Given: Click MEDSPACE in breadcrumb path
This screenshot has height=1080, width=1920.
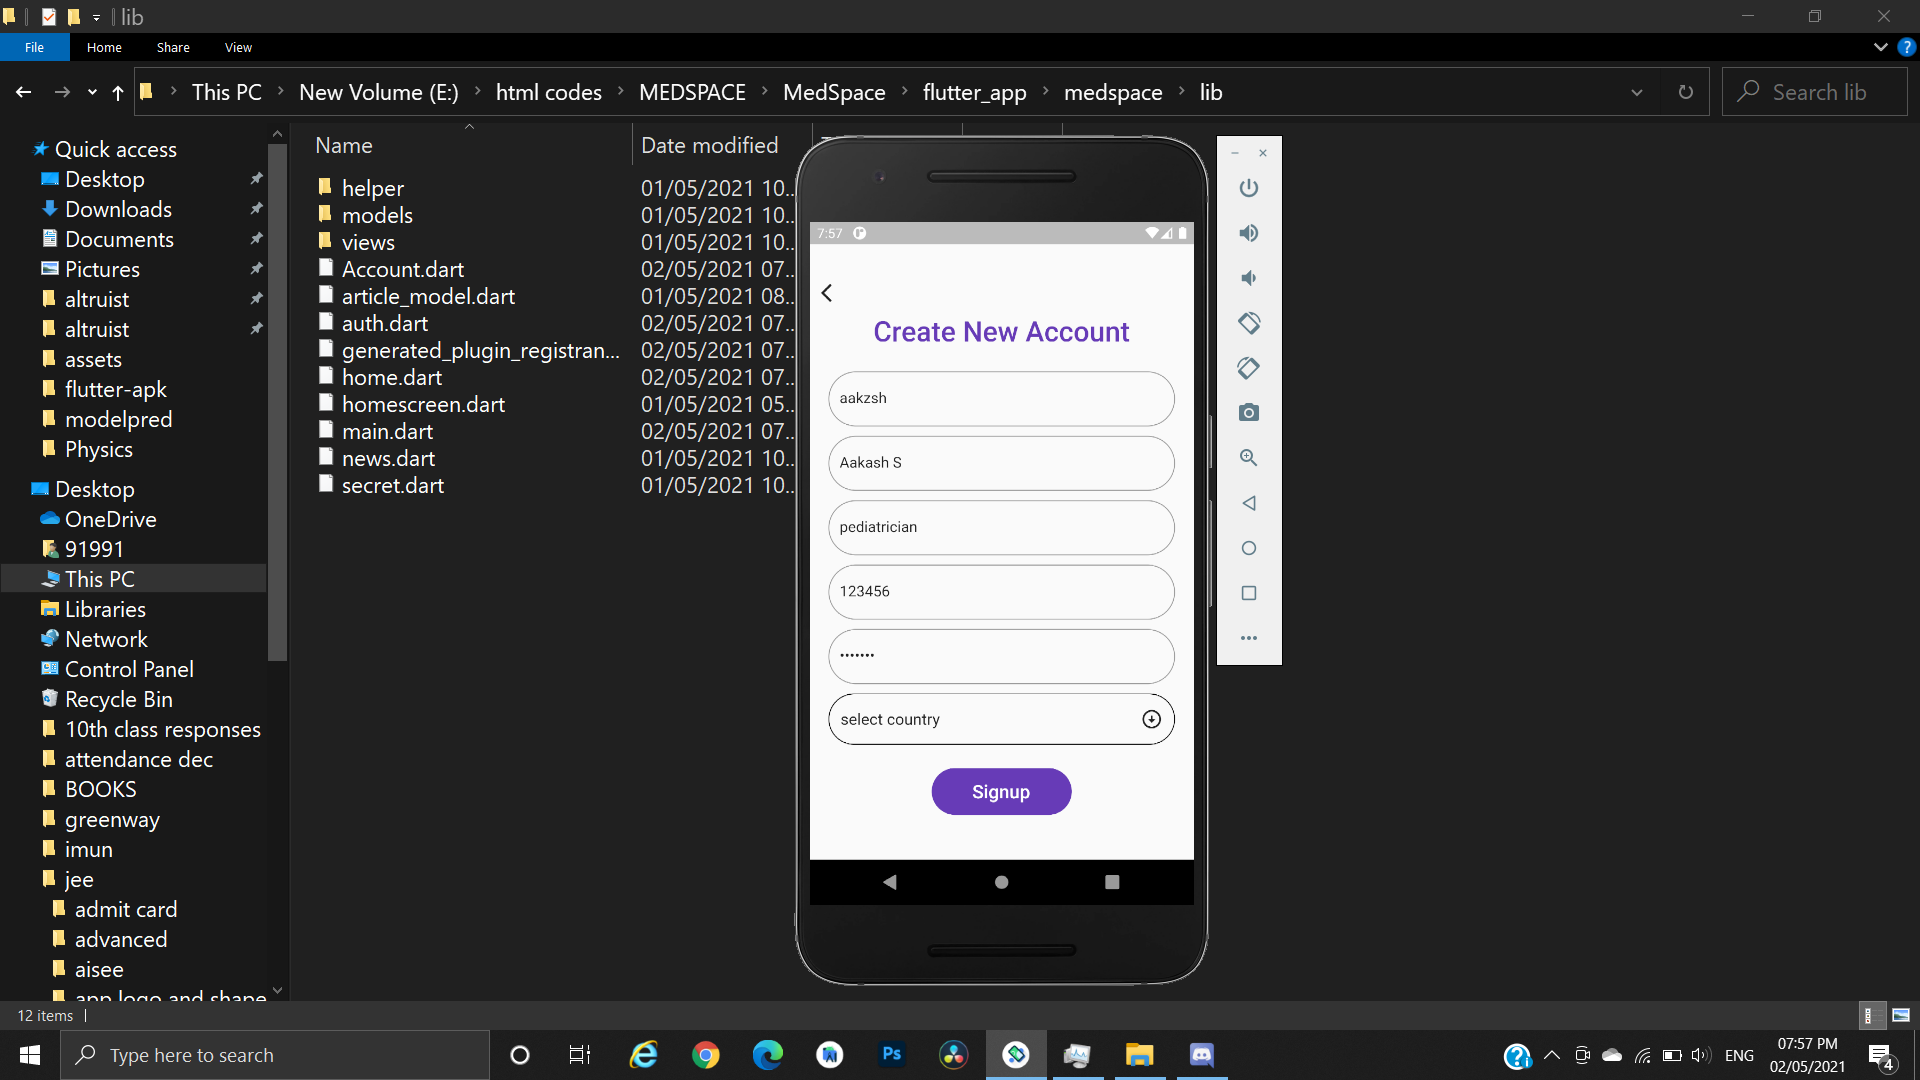Looking at the screenshot, I should pyautogui.click(x=692, y=92).
